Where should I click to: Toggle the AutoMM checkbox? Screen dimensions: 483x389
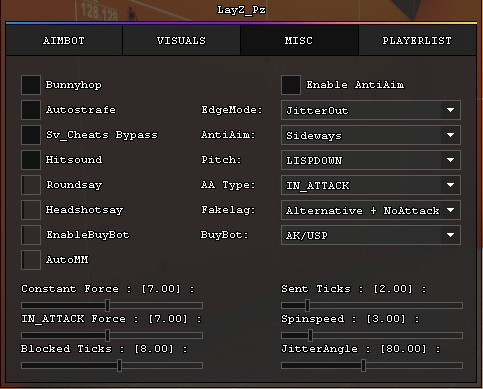coord(31,260)
